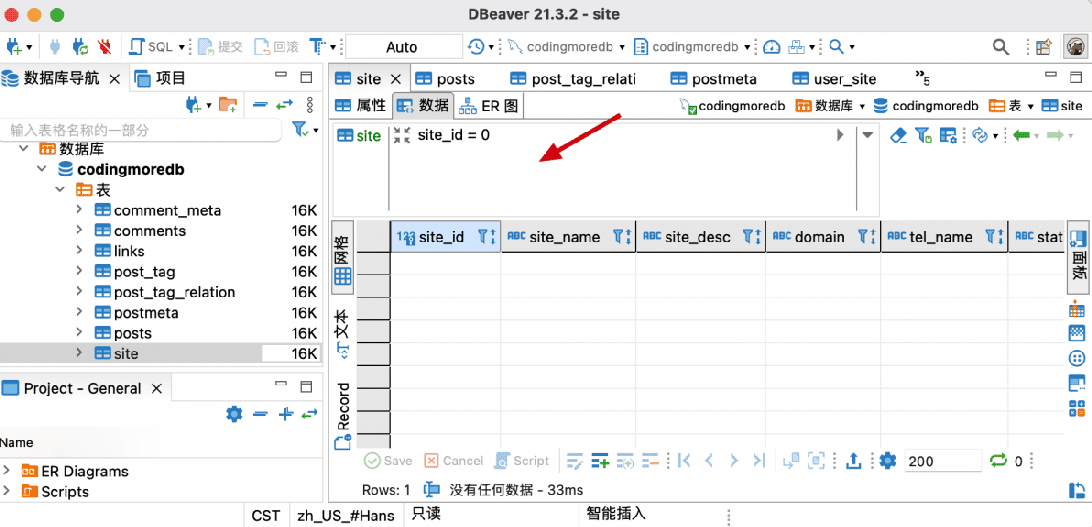Open the ER 图 tab
Screen dimensions: 1092x527
pos(489,106)
